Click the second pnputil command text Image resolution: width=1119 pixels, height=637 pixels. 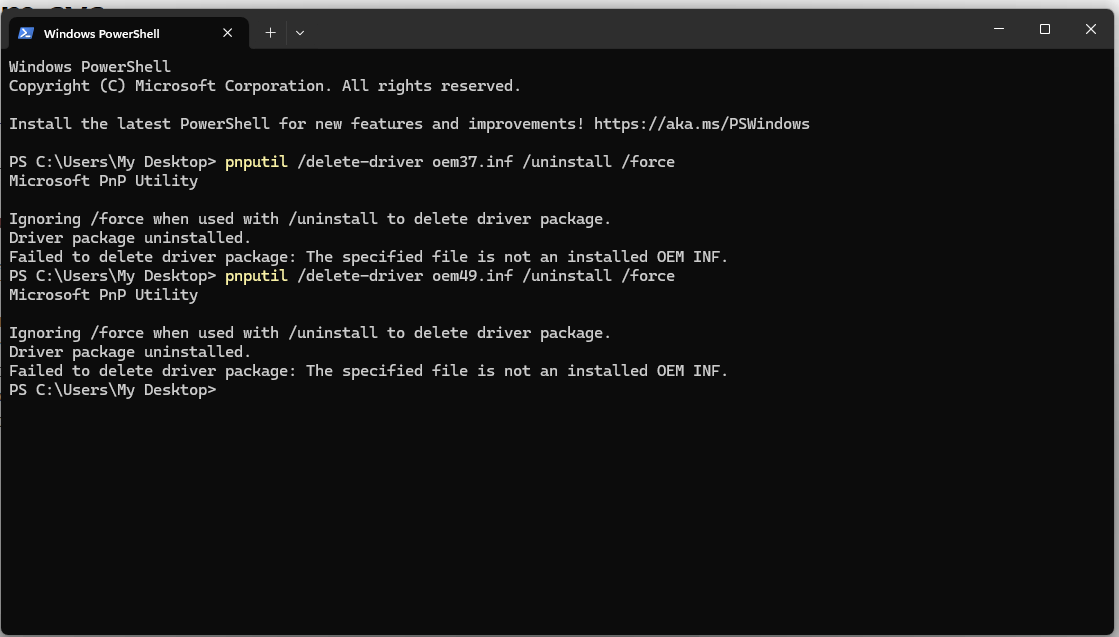coord(256,275)
